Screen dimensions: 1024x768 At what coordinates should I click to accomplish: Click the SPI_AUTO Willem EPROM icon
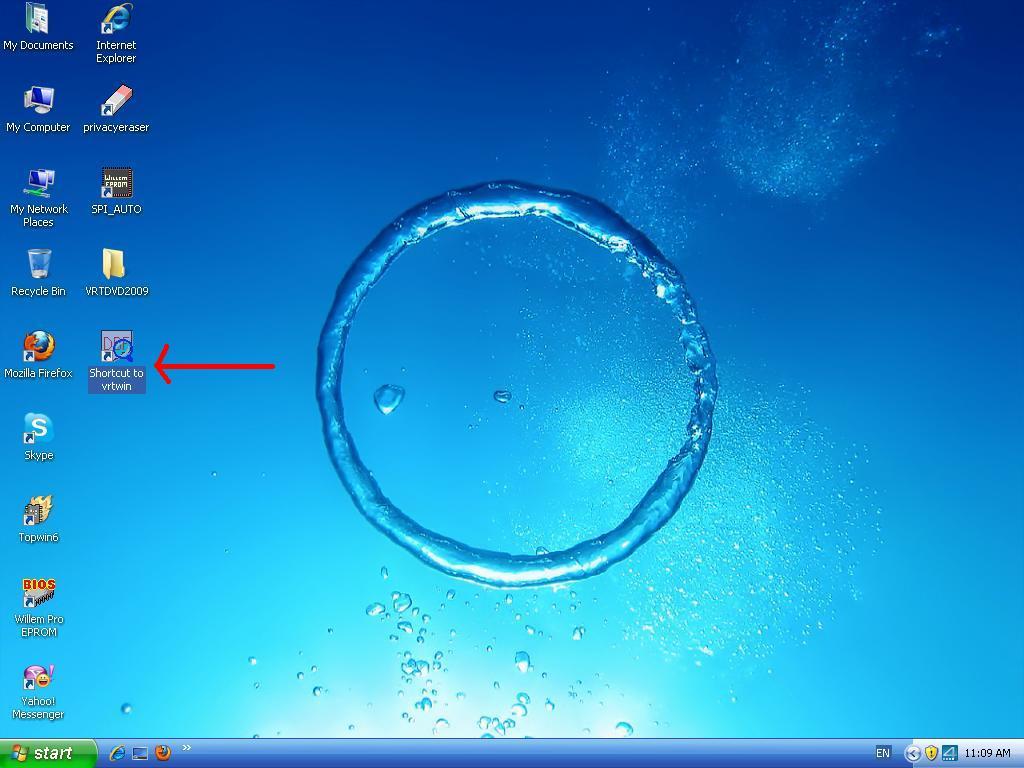click(116, 183)
